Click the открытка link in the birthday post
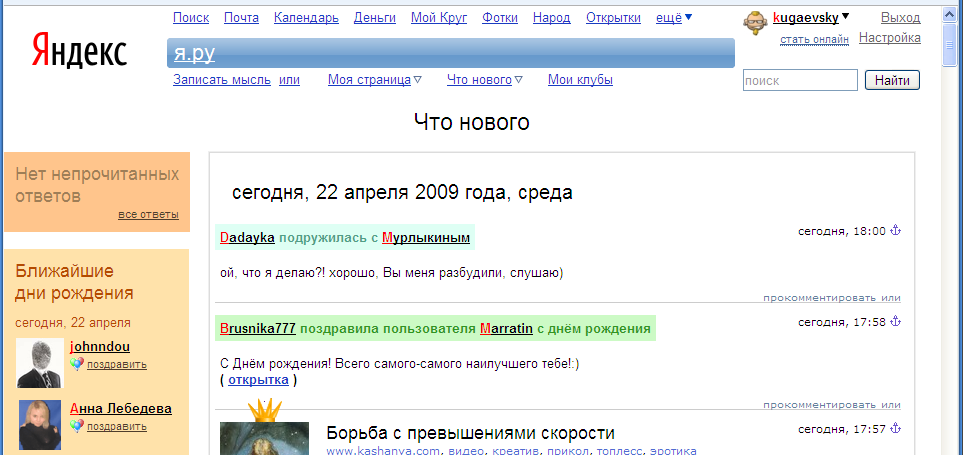963x455 pixels. coord(258,380)
